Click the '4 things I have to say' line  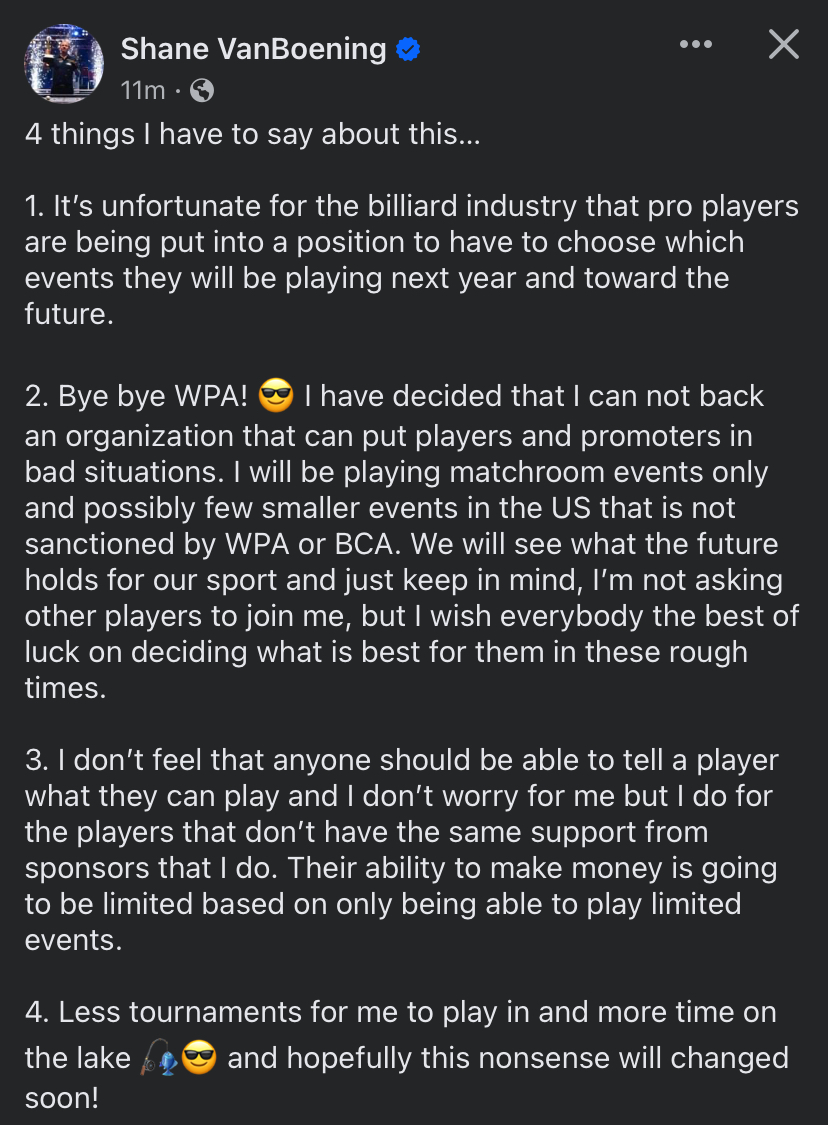253,134
